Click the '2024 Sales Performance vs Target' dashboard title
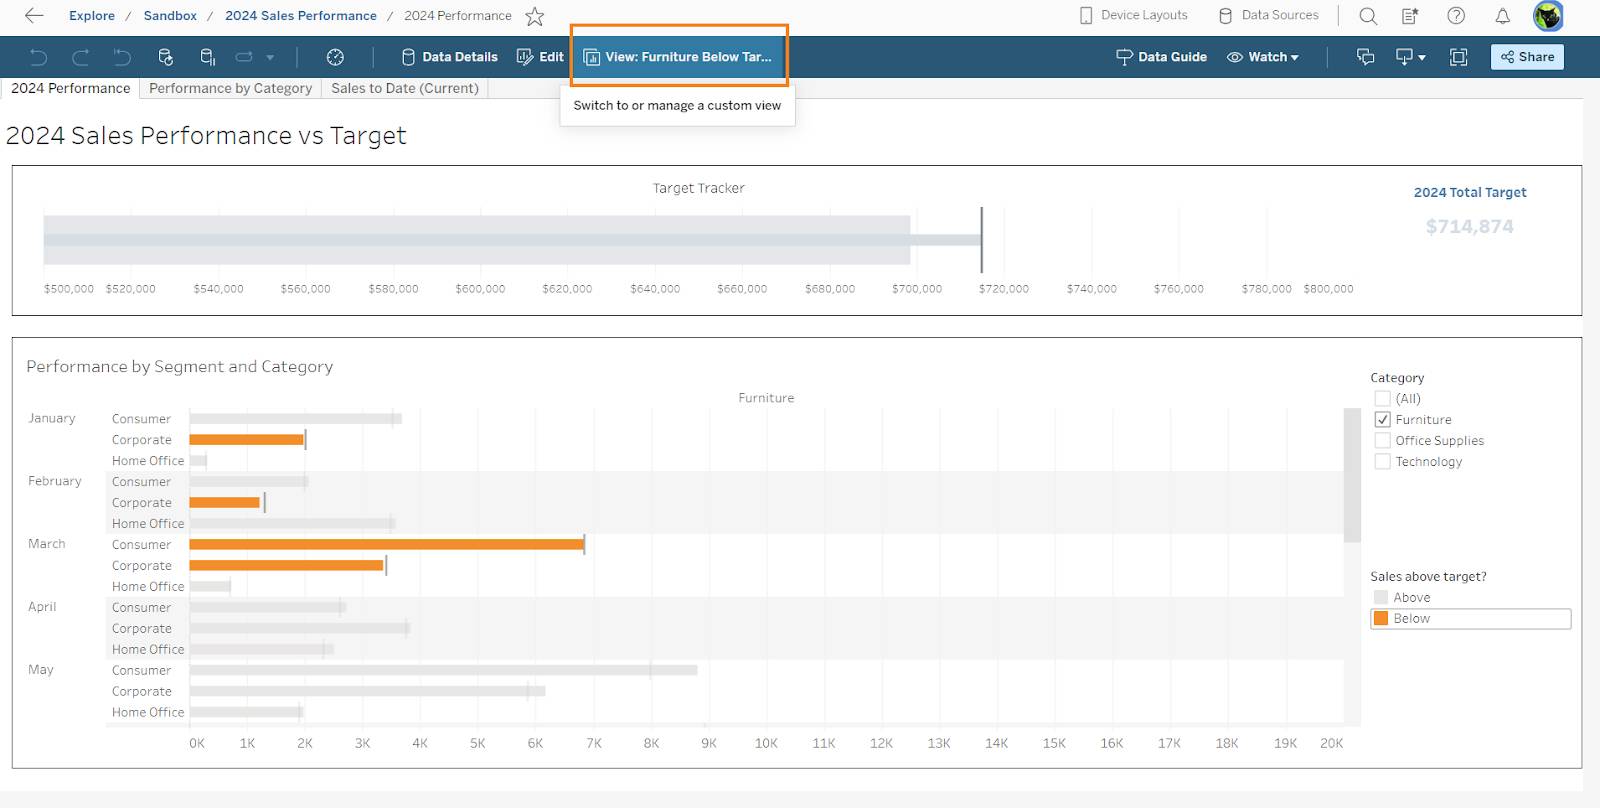 pyautogui.click(x=206, y=135)
